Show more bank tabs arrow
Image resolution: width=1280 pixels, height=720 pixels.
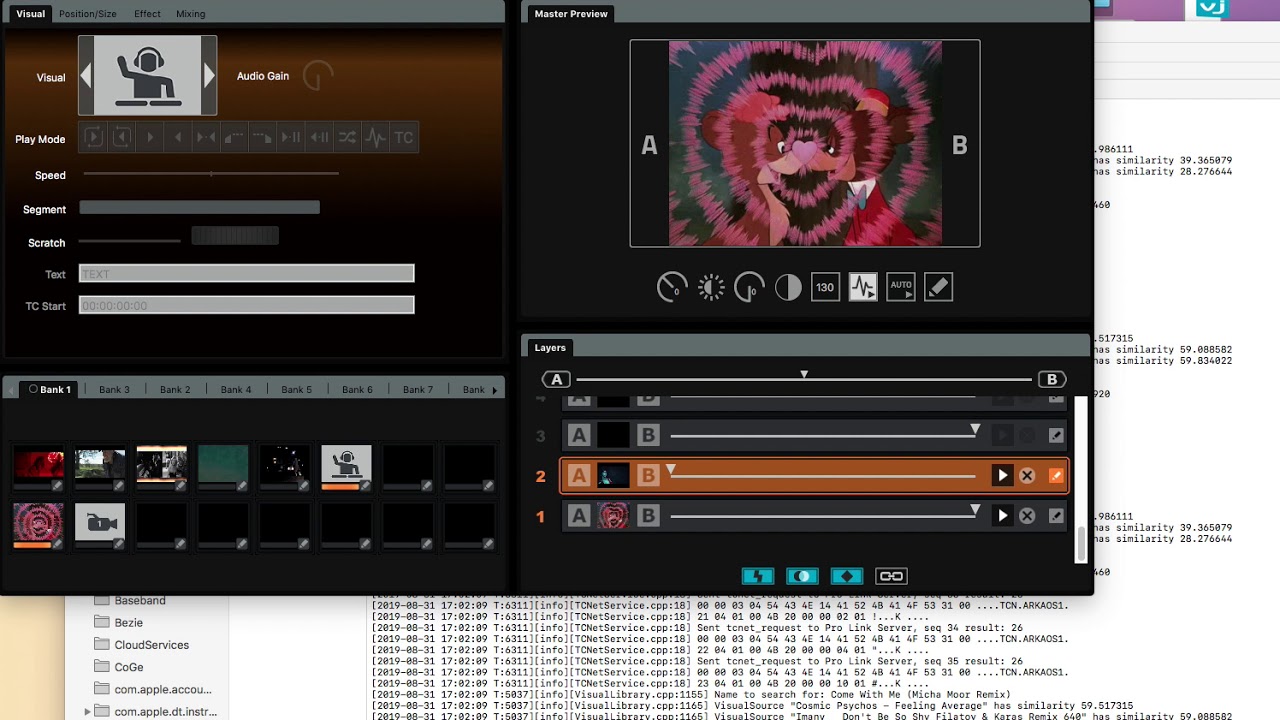[x=495, y=390]
